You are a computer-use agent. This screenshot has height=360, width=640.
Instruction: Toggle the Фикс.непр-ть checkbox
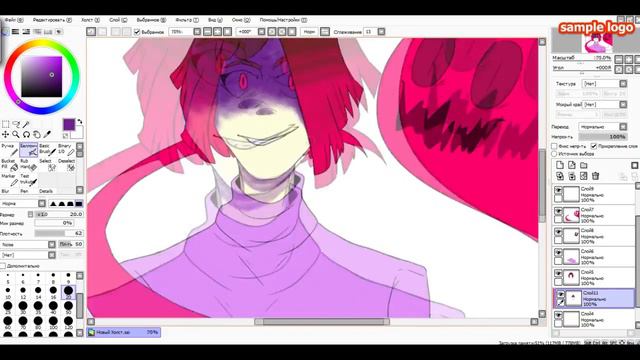coord(554,146)
